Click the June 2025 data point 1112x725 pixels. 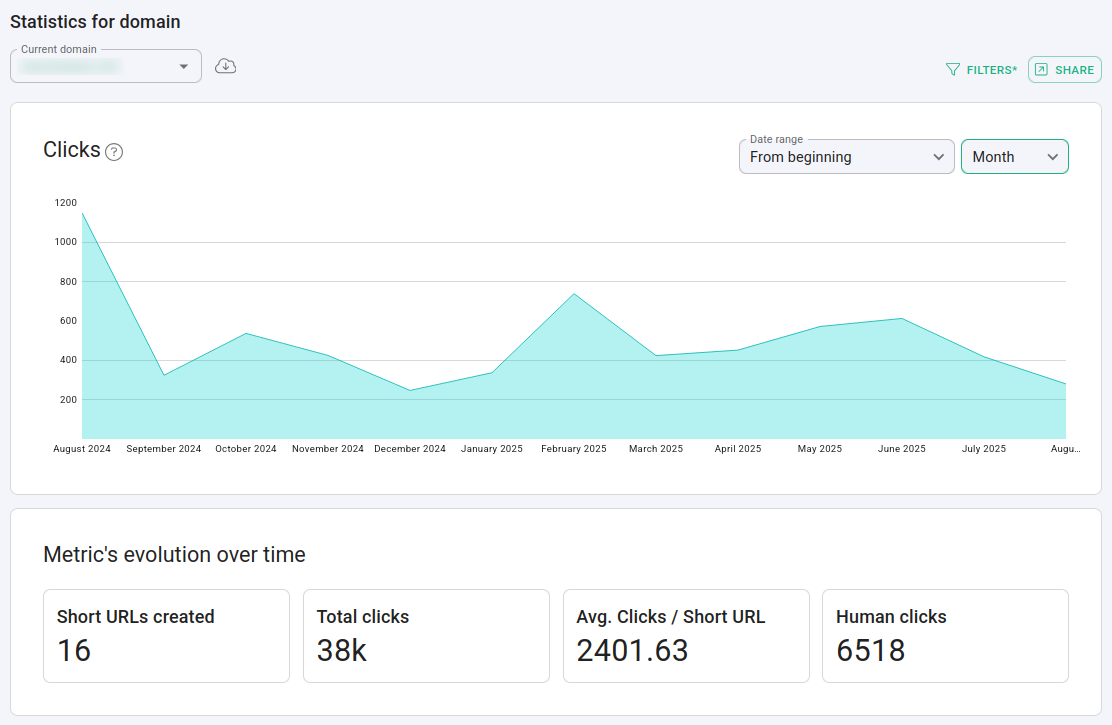click(x=902, y=318)
